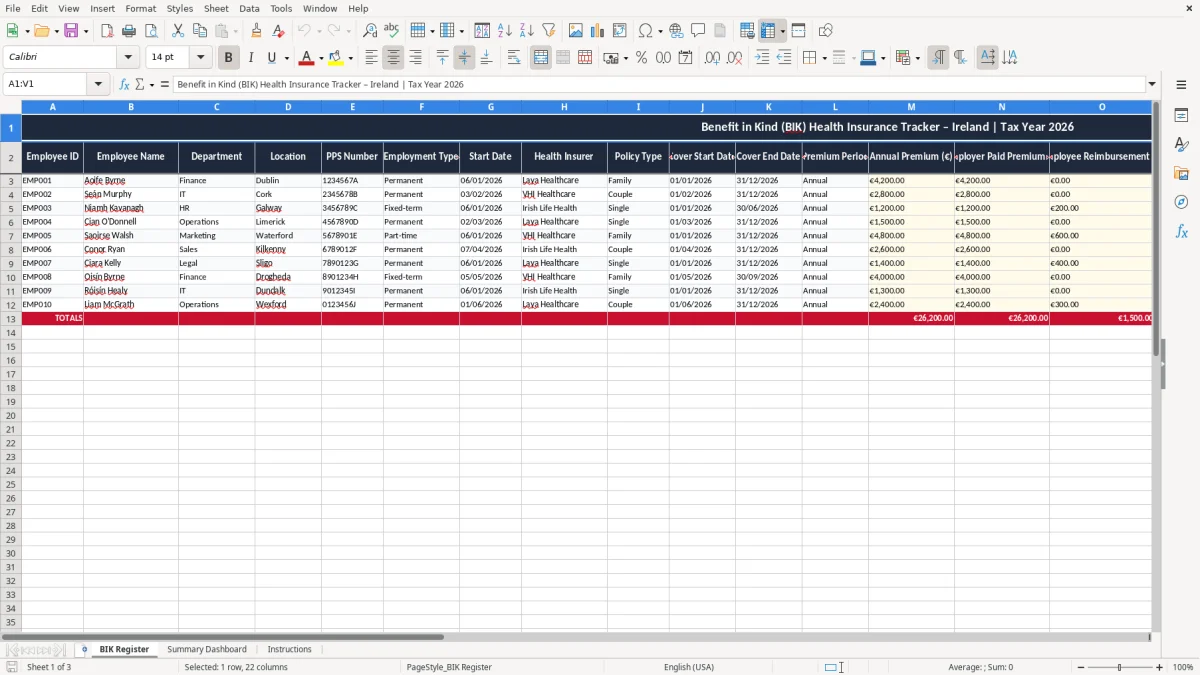Toggle underline formatting
The width and height of the screenshot is (1200, 675).
pos(272,58)
